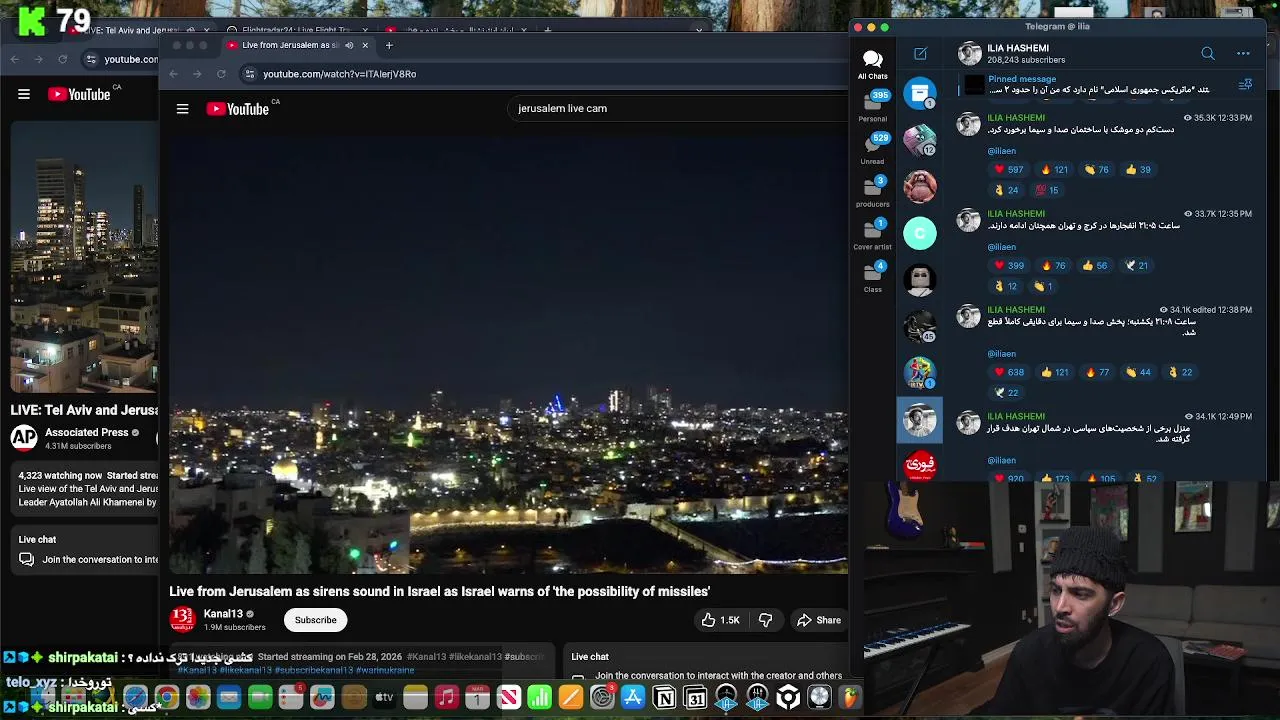This screenshot has width=1280, height=720.
Task: Open Personal folder in Telegram
Action: pos(872,107)
